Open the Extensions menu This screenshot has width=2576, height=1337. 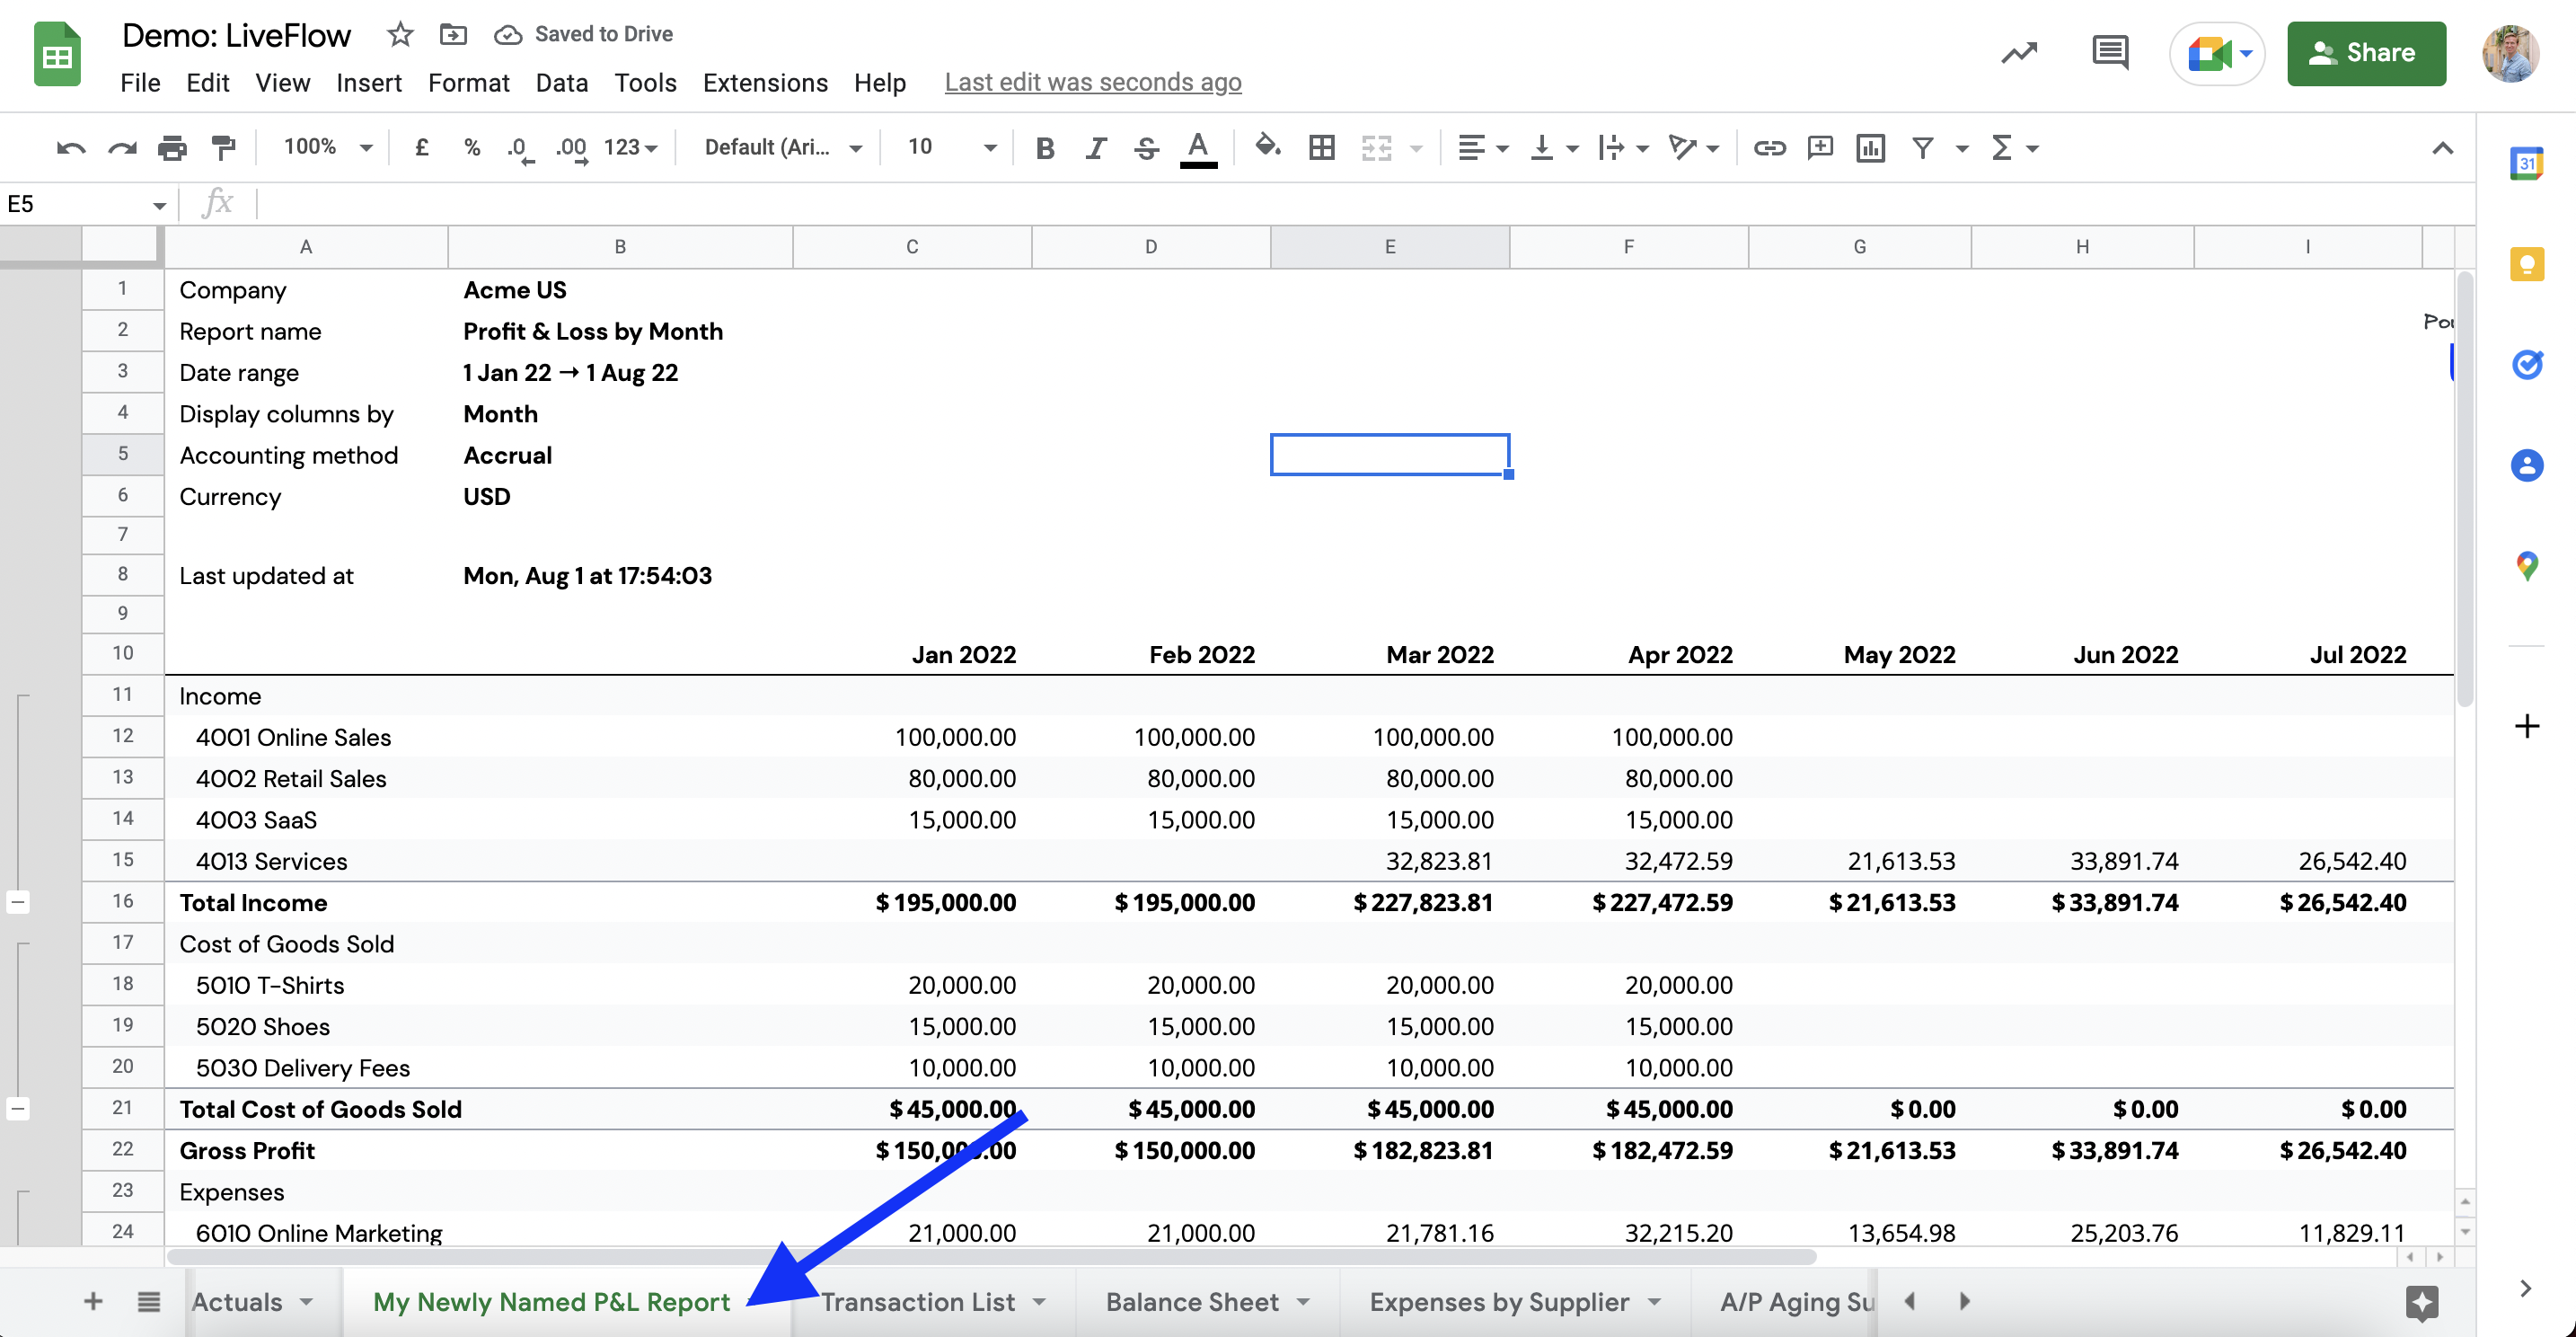pyautogui.click(x=765, y=82)
